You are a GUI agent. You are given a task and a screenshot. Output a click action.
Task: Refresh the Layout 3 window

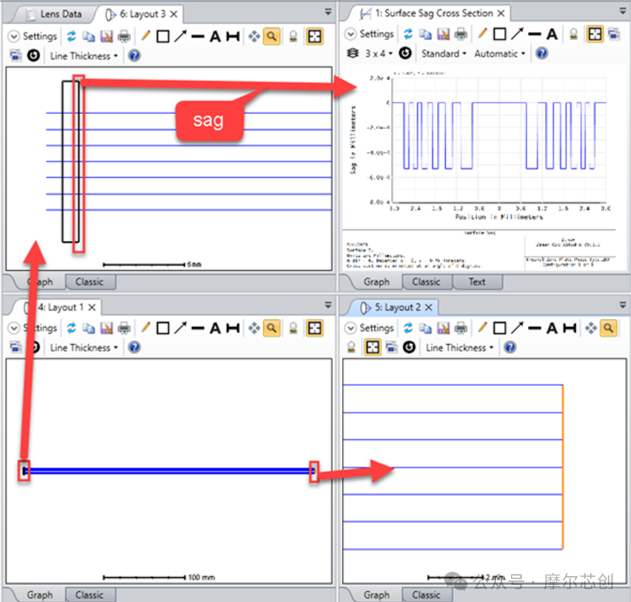click(71, 36)
